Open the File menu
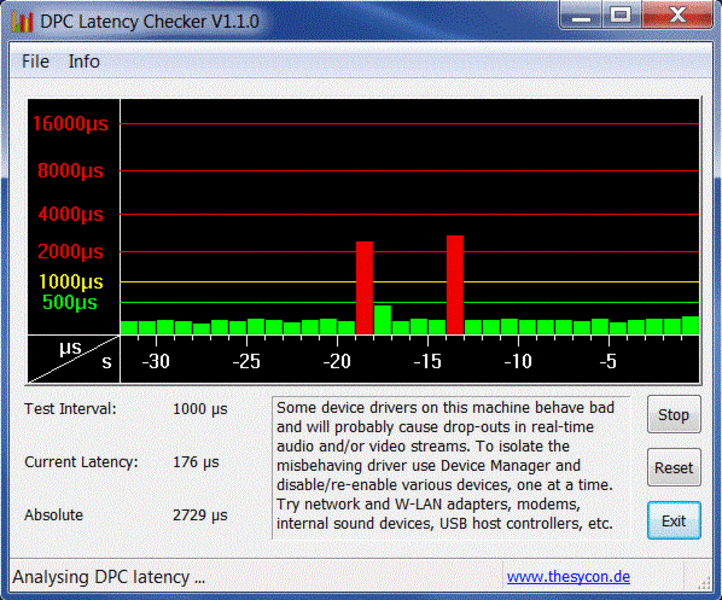Screen dimensions: 722x600 [35, 61]
